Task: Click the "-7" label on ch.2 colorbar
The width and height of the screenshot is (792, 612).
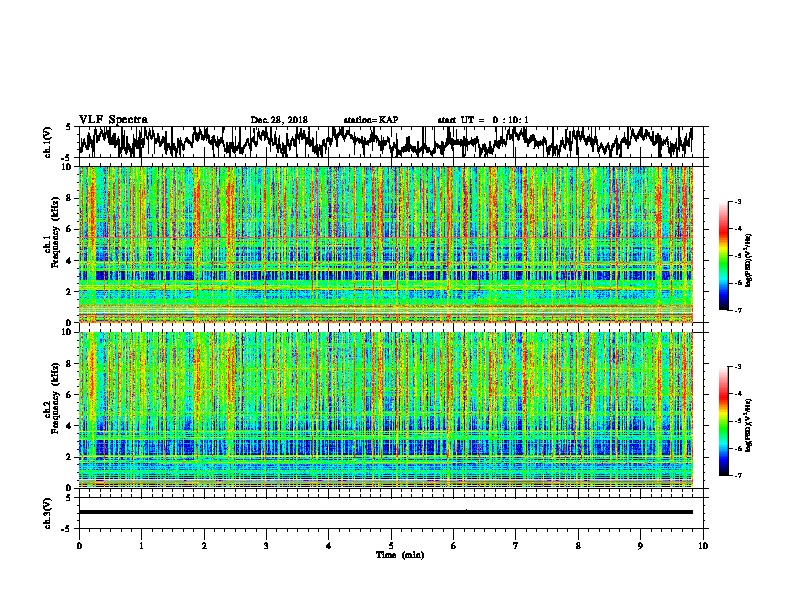Action: [738, 475]
